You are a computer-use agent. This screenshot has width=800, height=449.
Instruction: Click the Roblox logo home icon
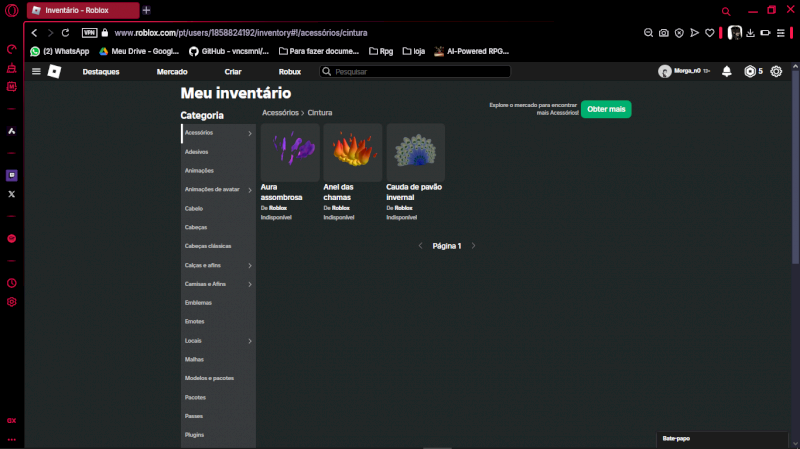[55, 71]
